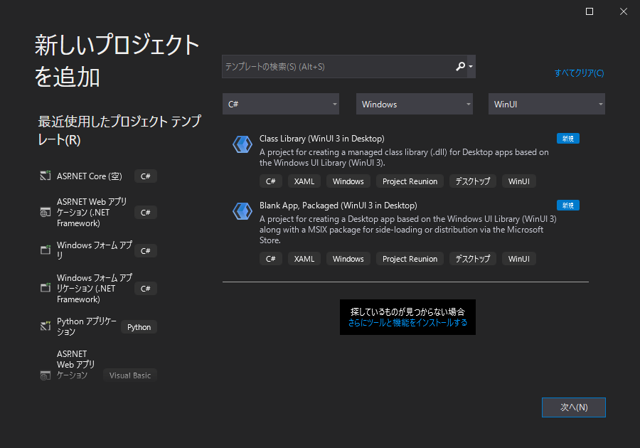Open the search options dropdown arrow
This screenshot has width=640, height=448.
[x=471, y=67]
